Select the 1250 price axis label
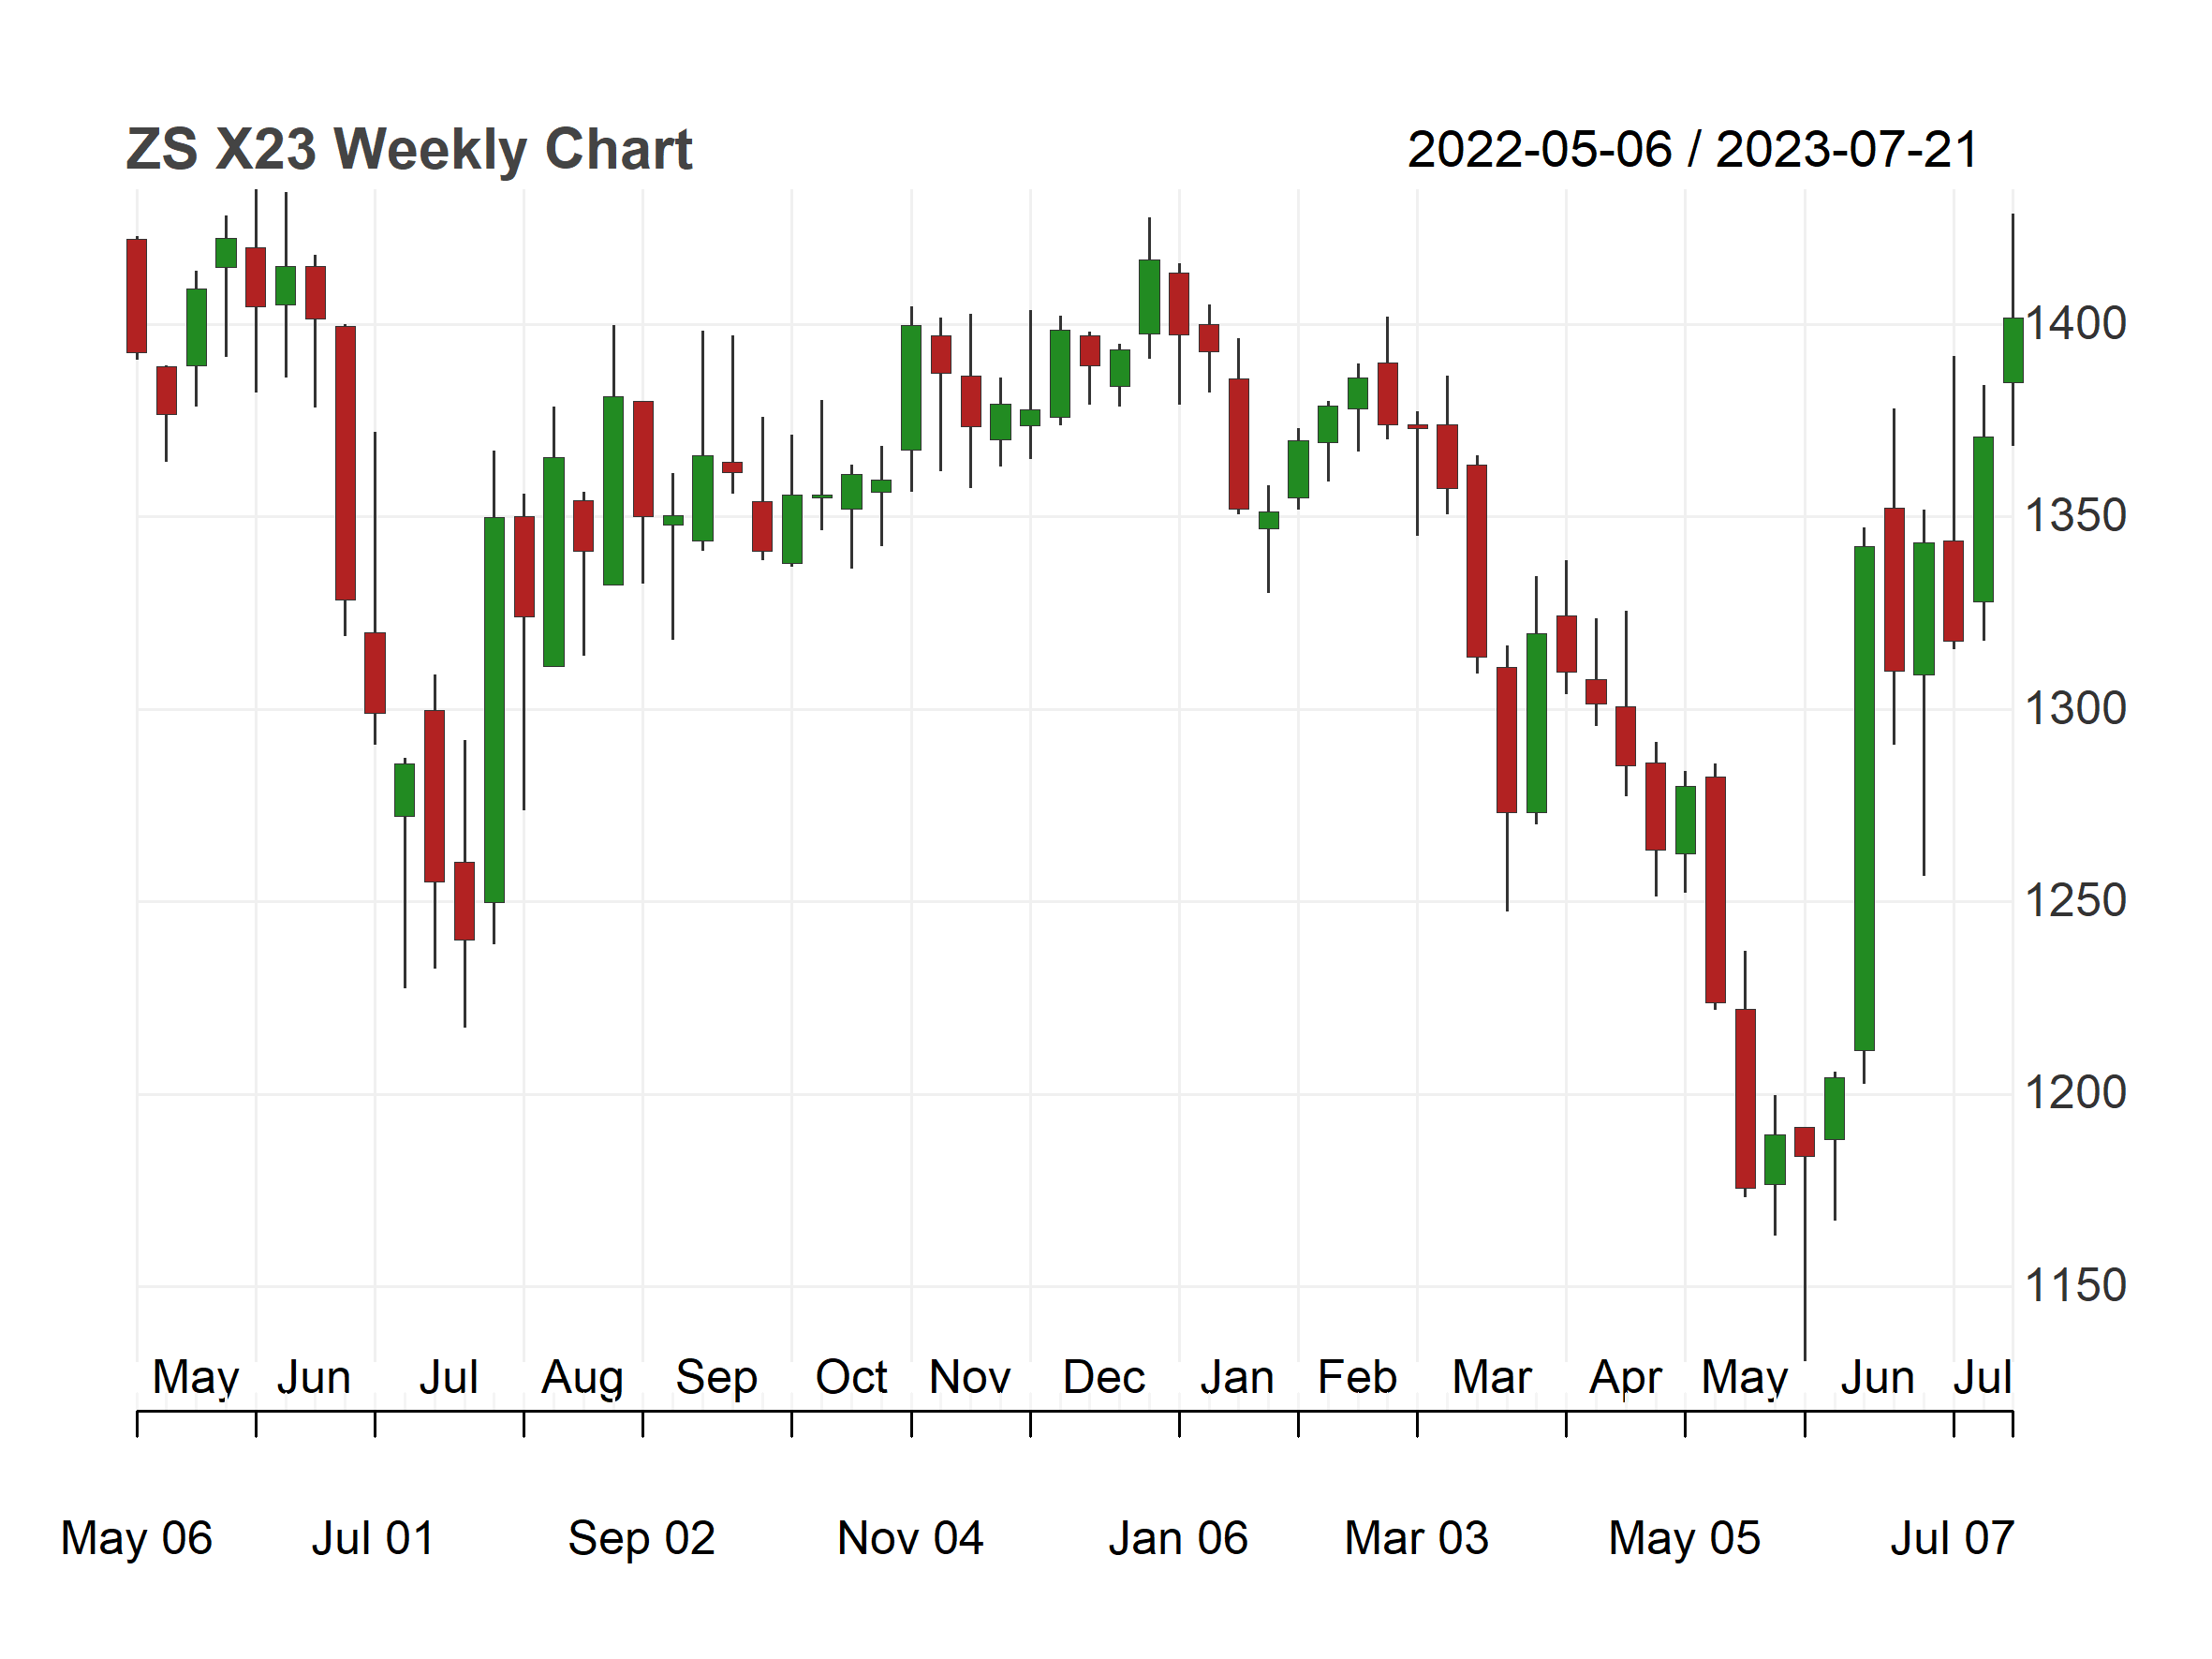Image resolution: width=2212 pixels, height=1659 pixels. click(x=2075, y=901)
